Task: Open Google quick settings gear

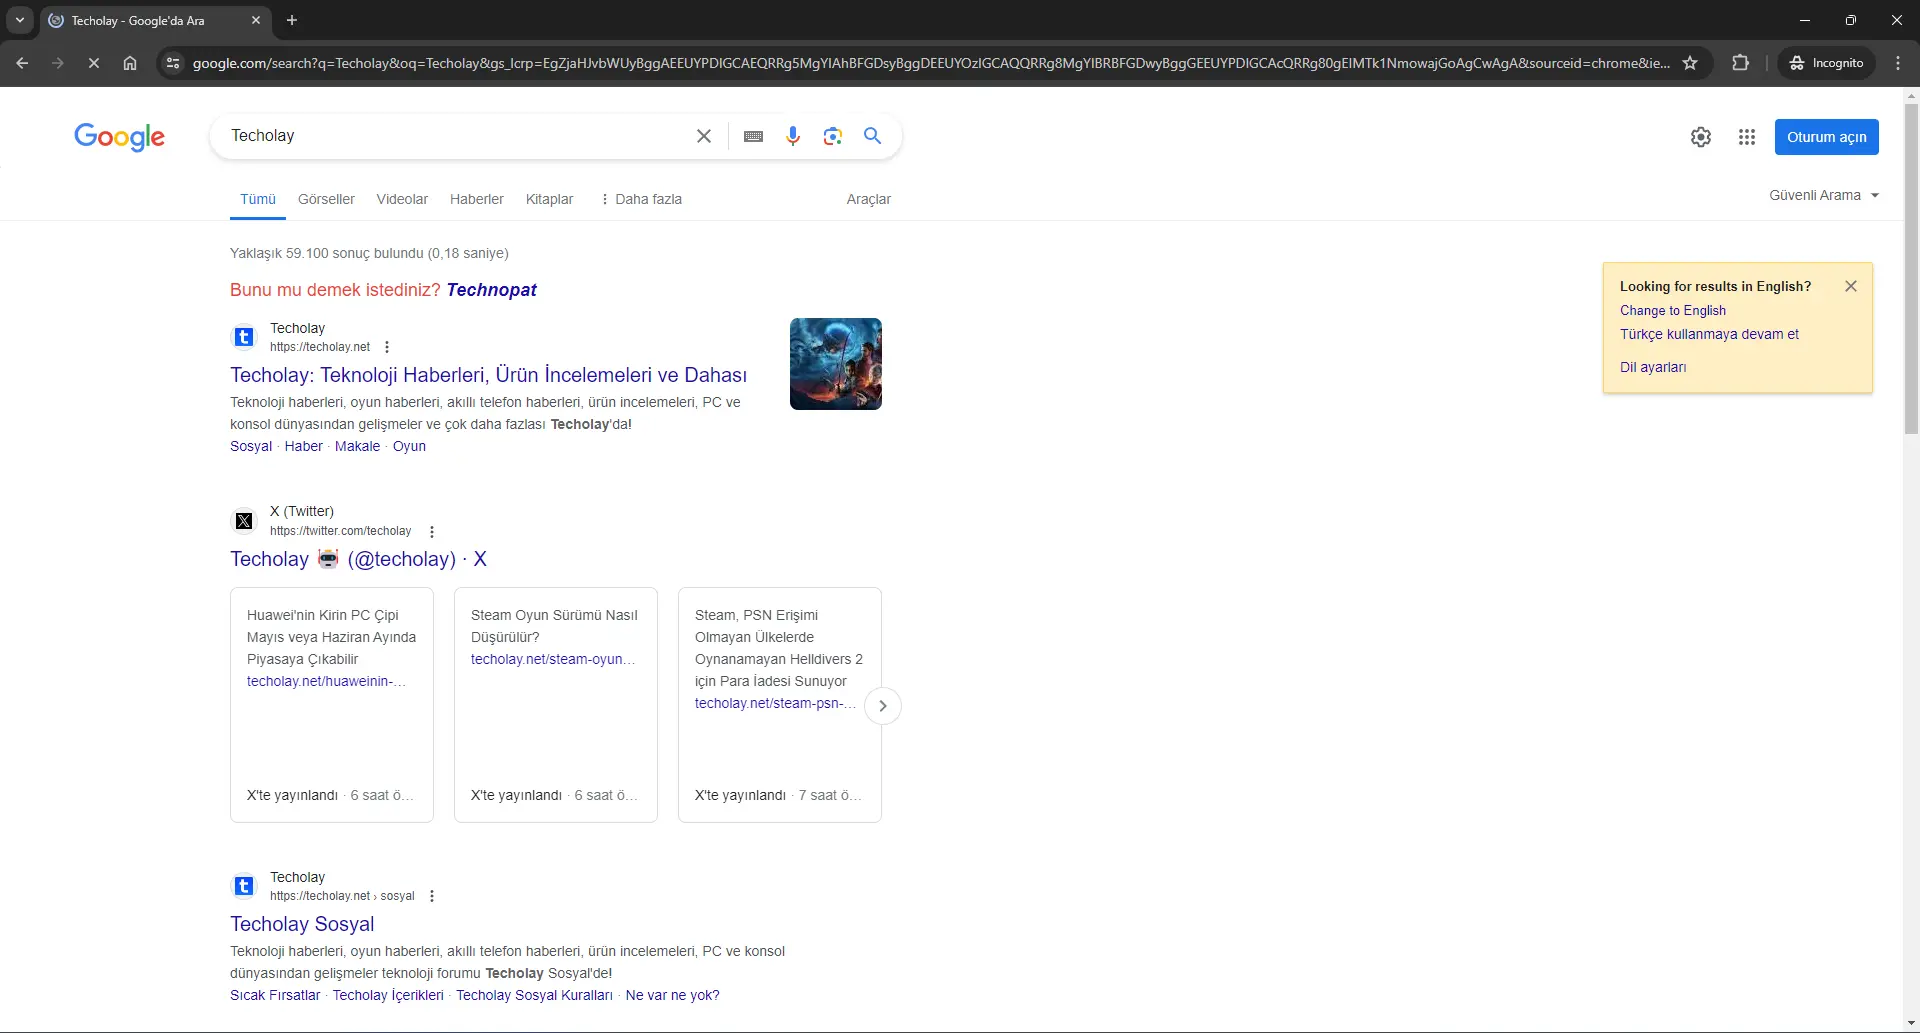Action: click(1701, 137)
